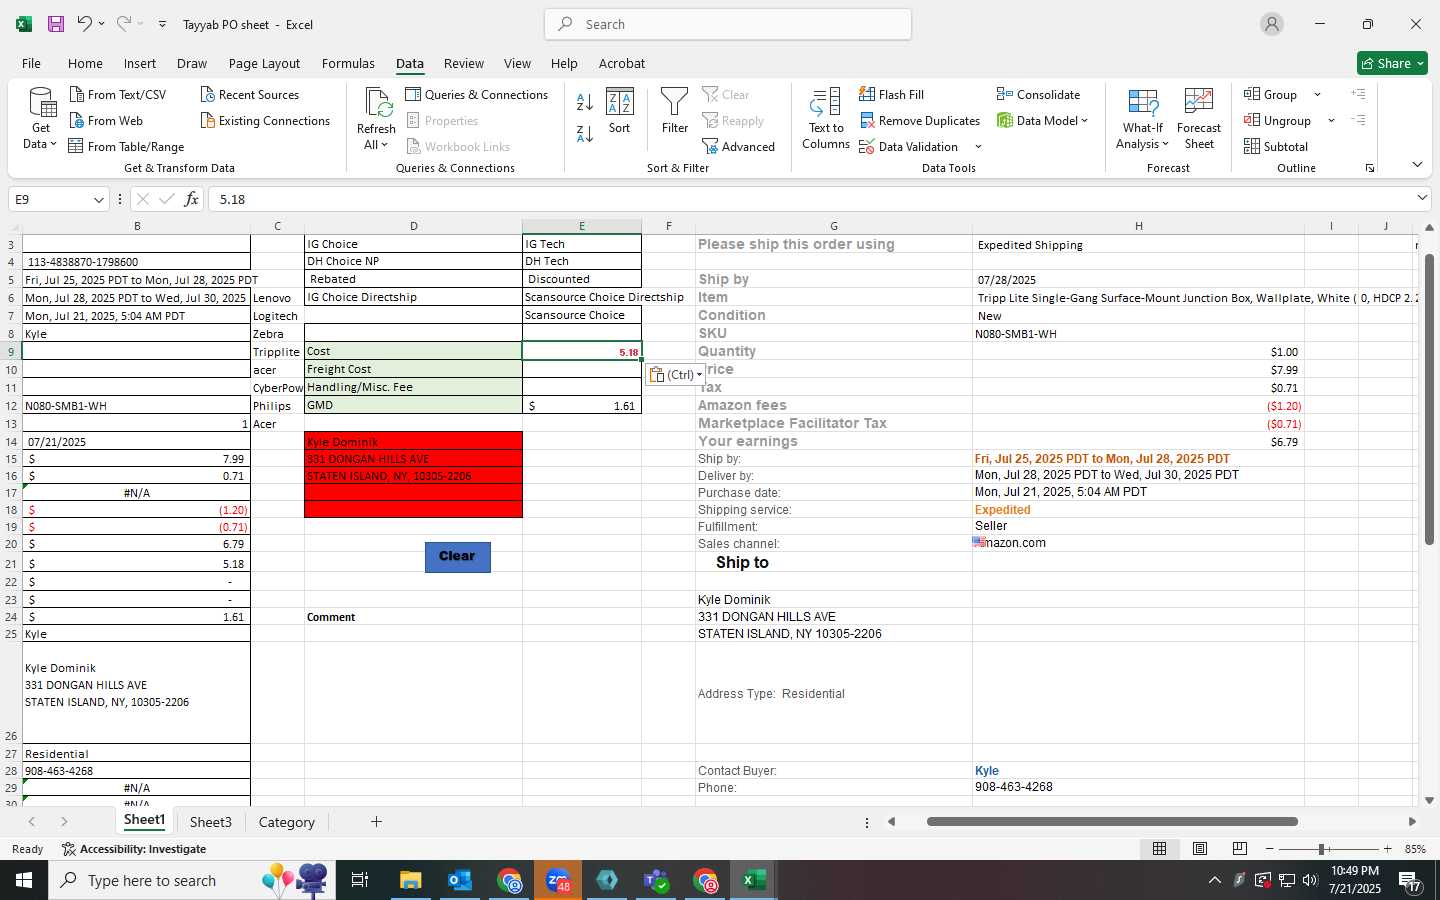The width and height of the screenshot is (1440, 900).
Task: Open Recent Sources
Action: tap(250, 94)
